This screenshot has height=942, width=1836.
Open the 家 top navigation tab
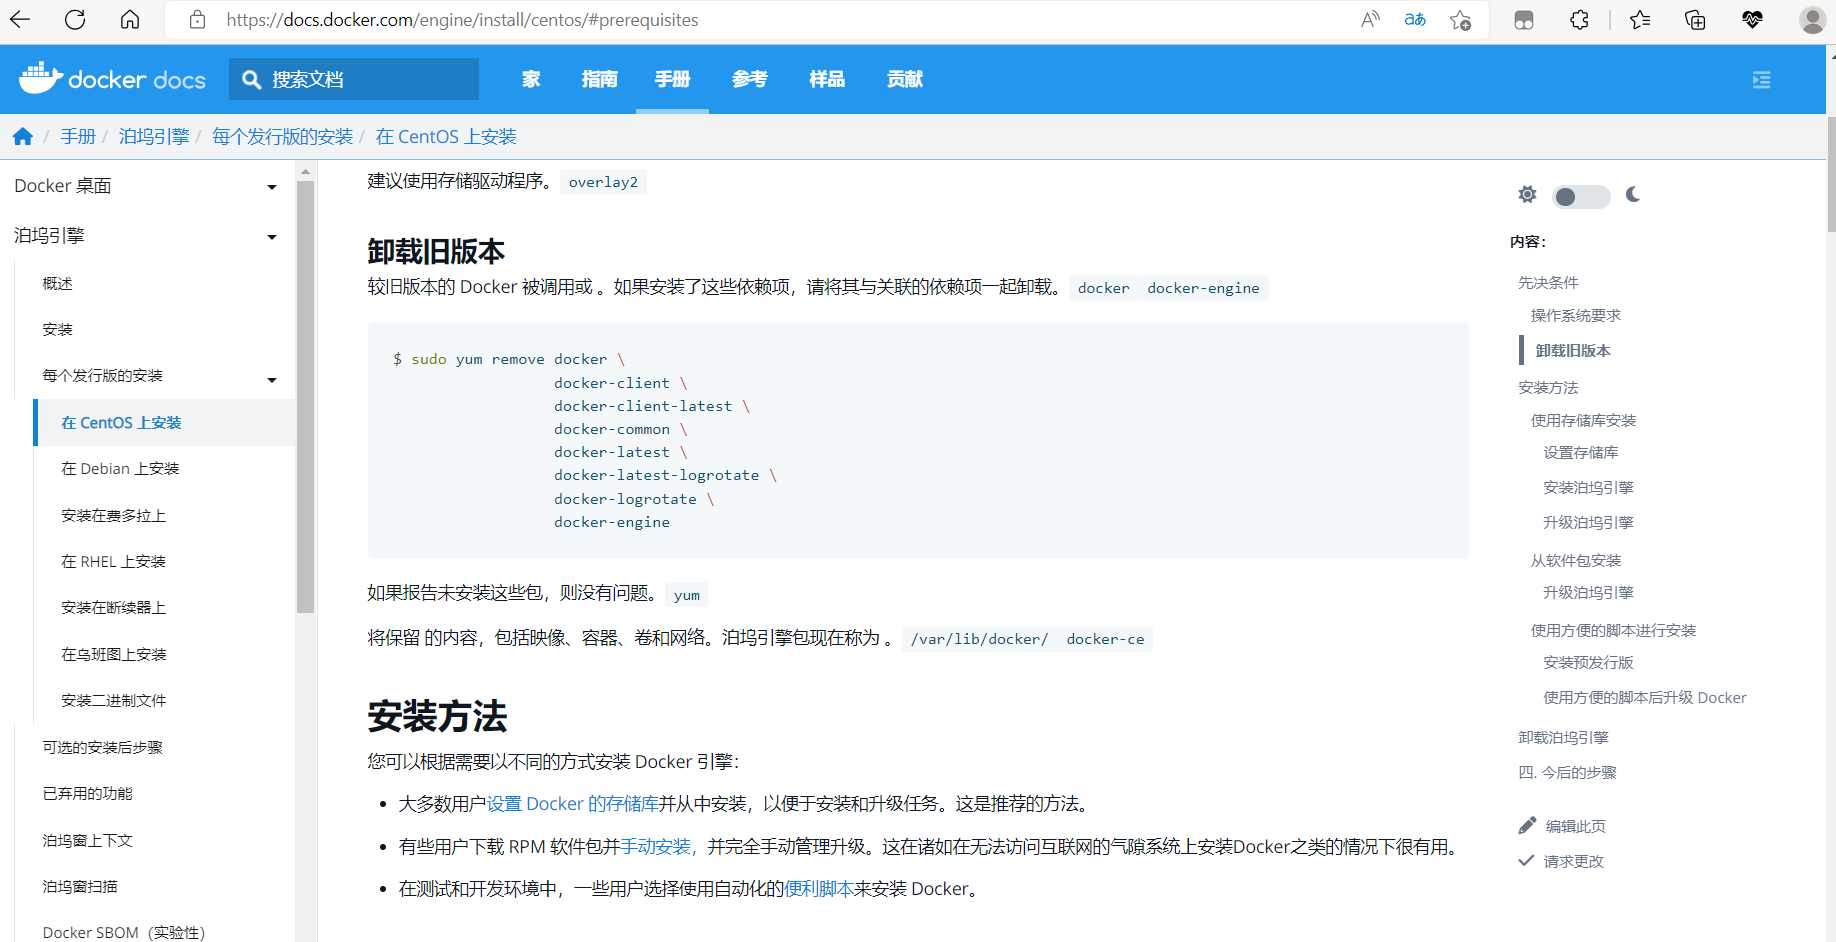(531, 79)
